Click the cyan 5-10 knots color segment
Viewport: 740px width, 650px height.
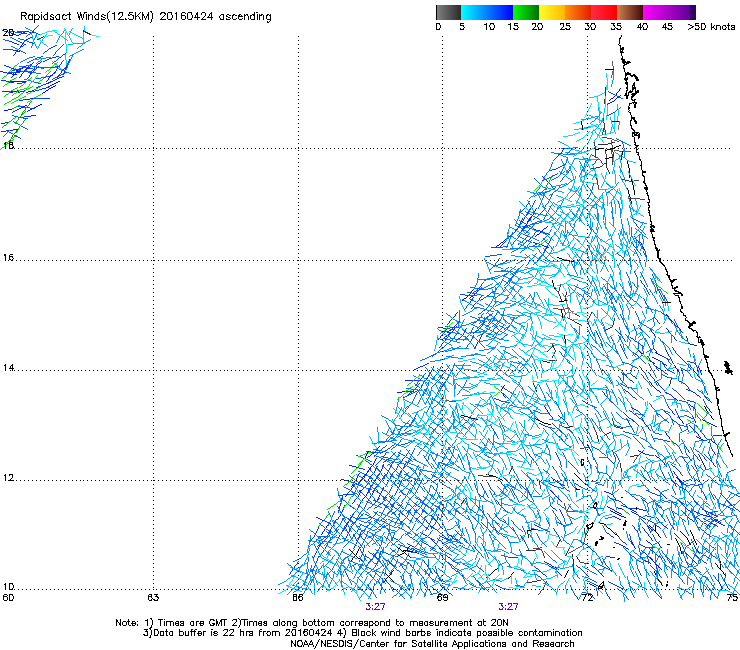pyautogui.click(x=474, y=12)
